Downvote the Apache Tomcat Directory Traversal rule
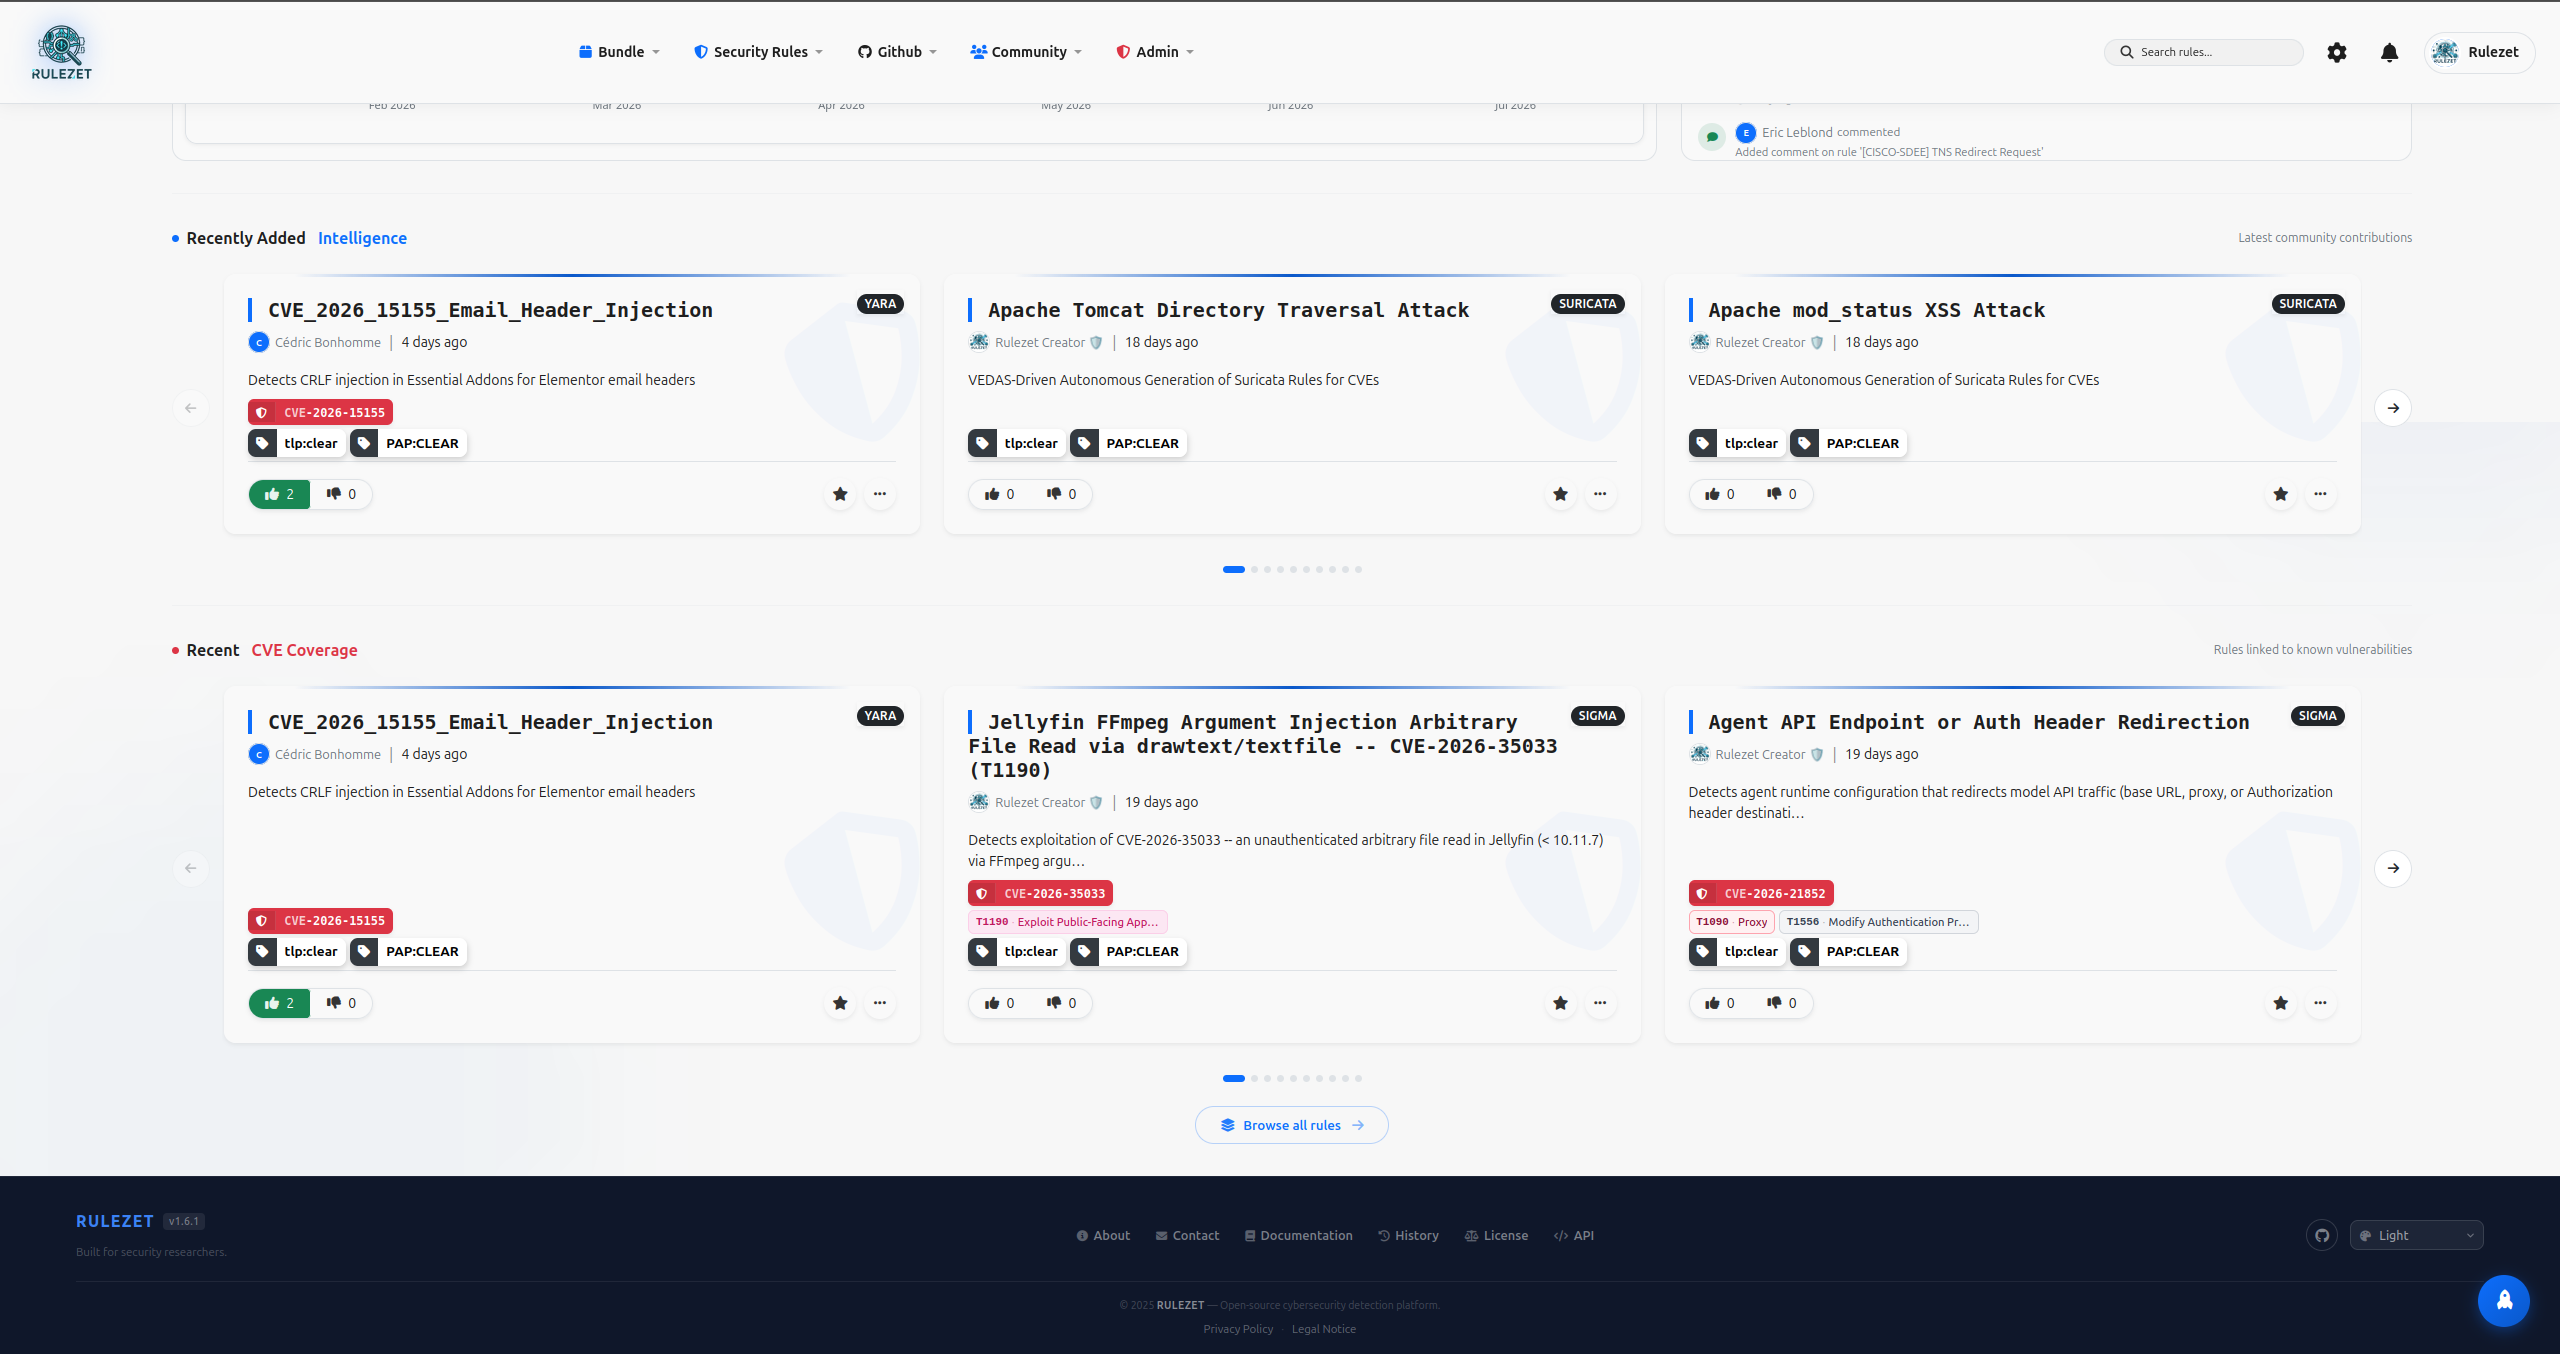 click(1061, 494)
